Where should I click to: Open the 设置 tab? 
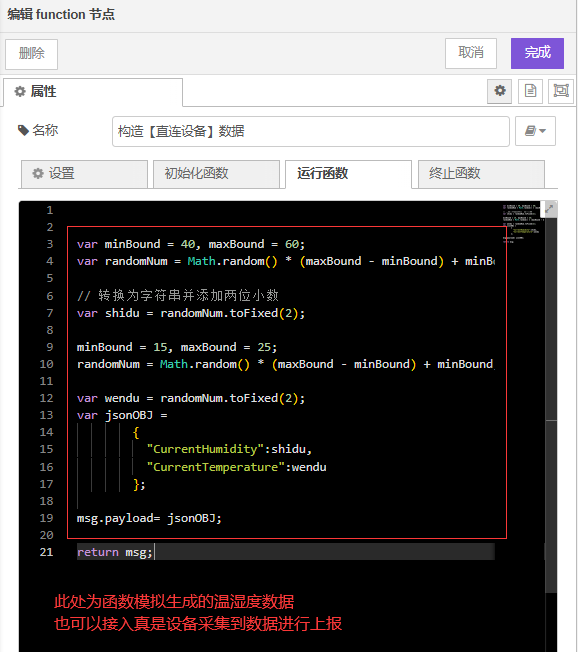pos(84,174)
